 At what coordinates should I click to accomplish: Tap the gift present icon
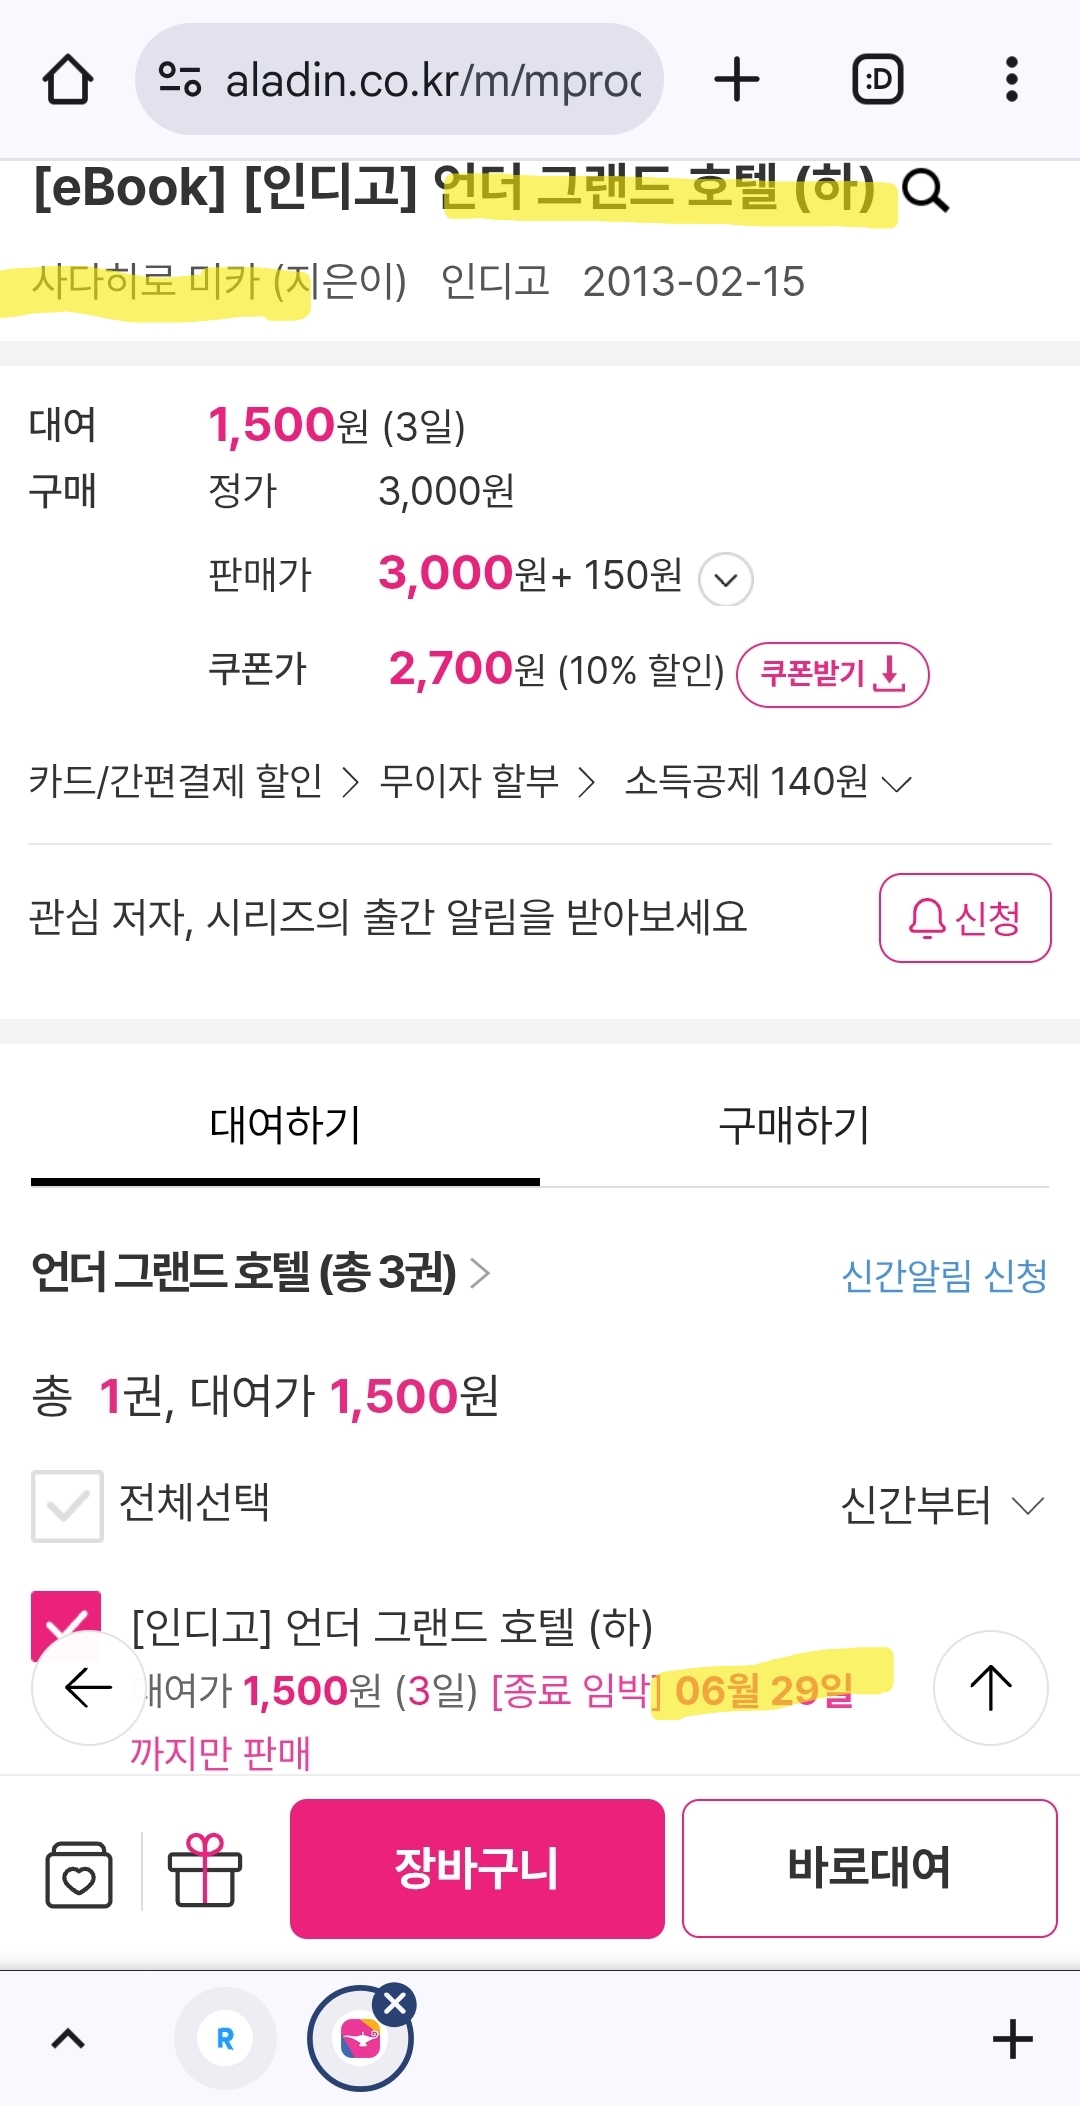click(205, 1870)
